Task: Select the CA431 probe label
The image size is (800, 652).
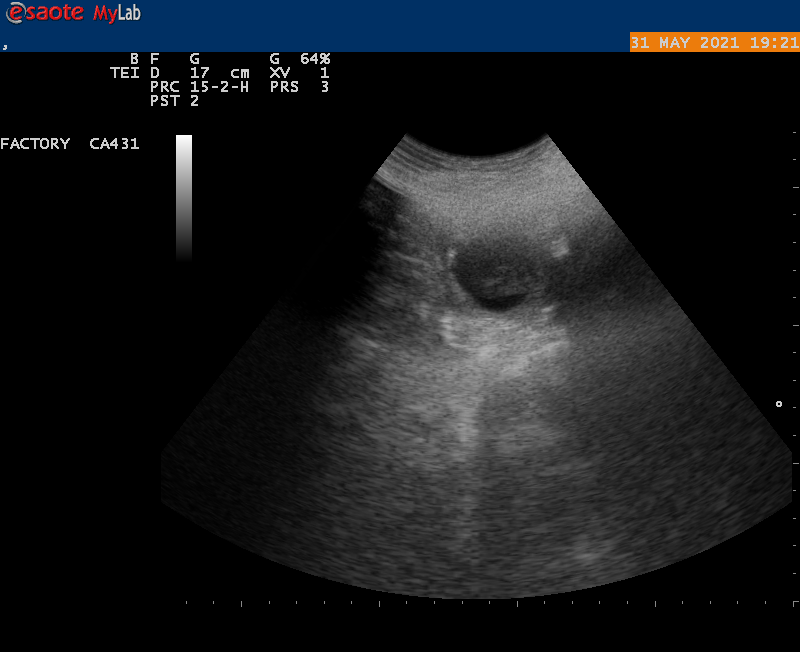Action: coord(114,144)
